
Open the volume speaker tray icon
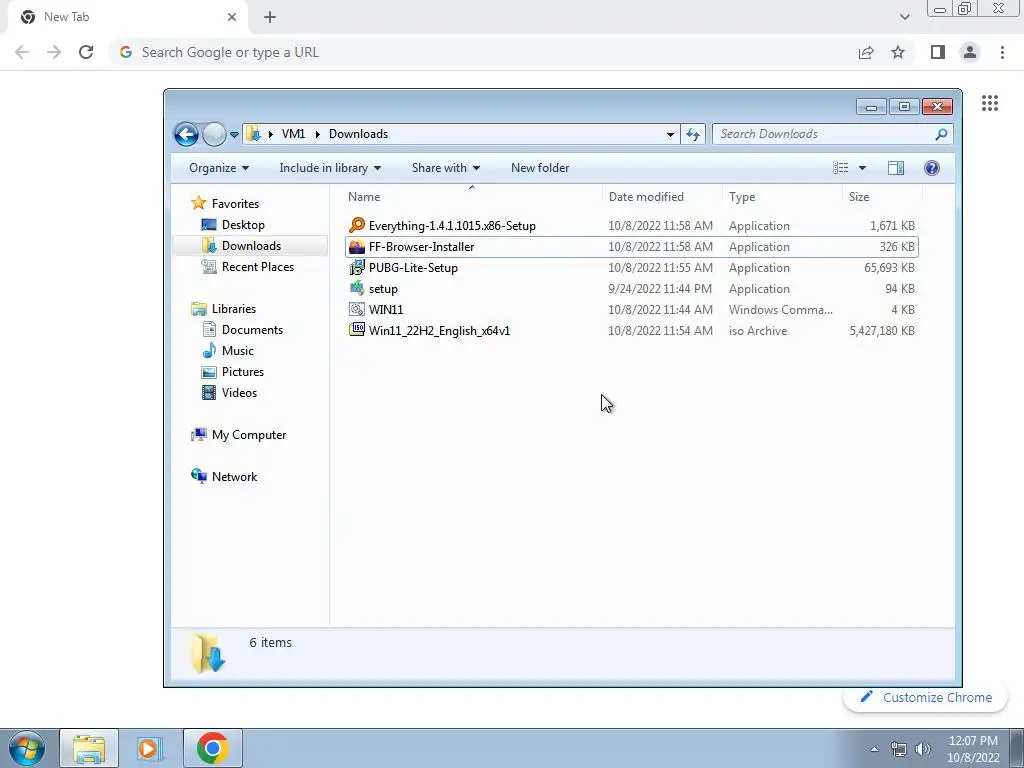click(x=923, y=749)
